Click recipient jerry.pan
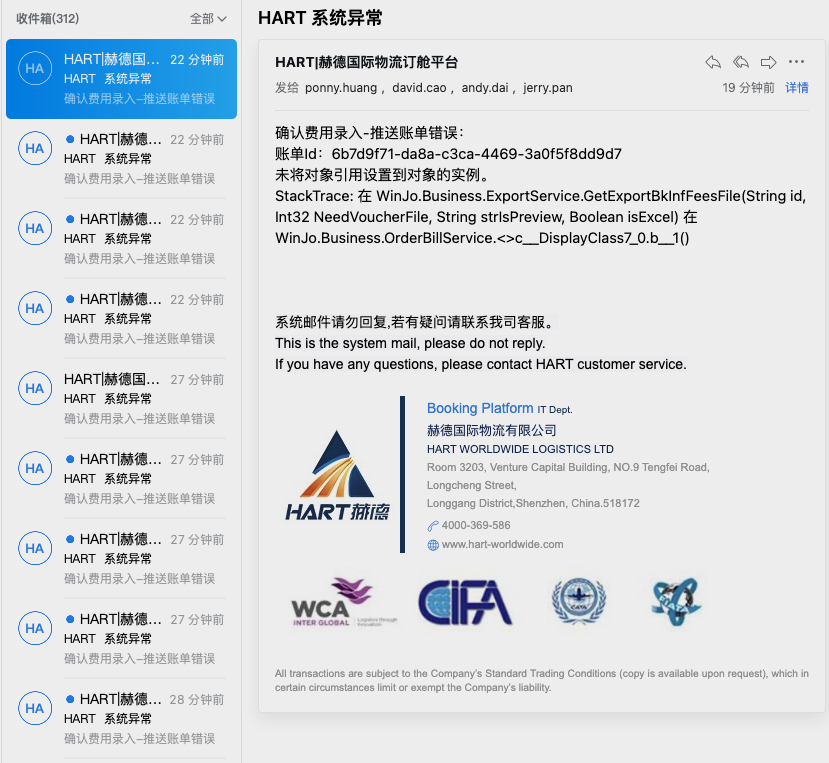Viewport: 829px width, 763px height. pos(547,88)
